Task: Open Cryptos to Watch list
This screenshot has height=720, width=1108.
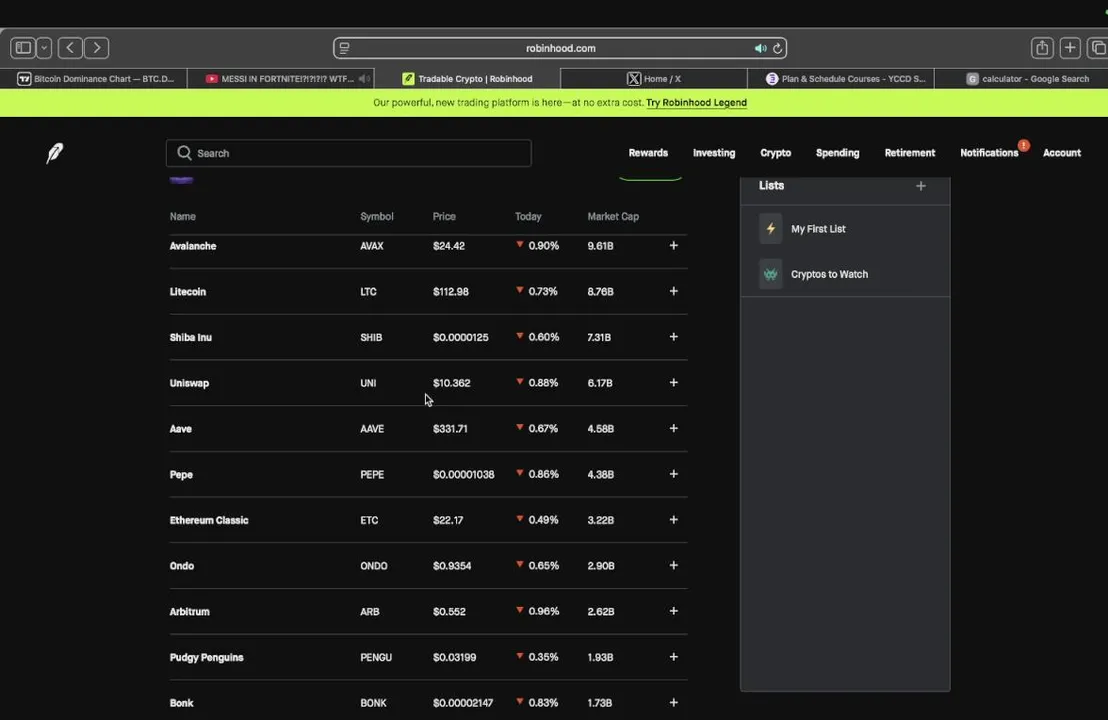Action: [x=845, y=274]
